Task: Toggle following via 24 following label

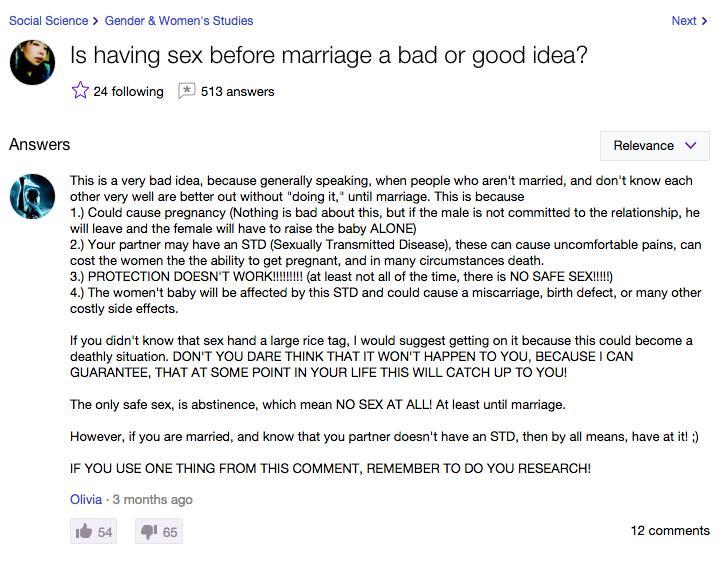Action: pyautogui.click(x=128, y=91)
